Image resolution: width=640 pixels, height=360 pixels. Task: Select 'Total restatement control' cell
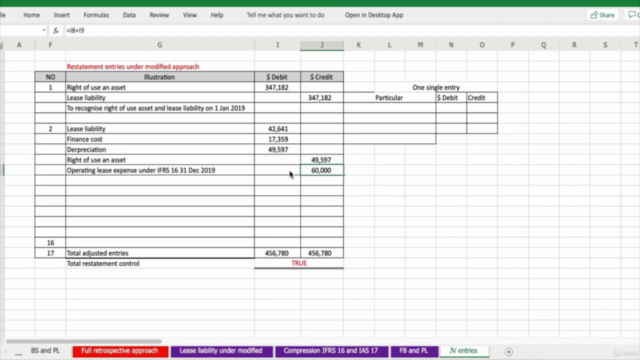[160, 264]
